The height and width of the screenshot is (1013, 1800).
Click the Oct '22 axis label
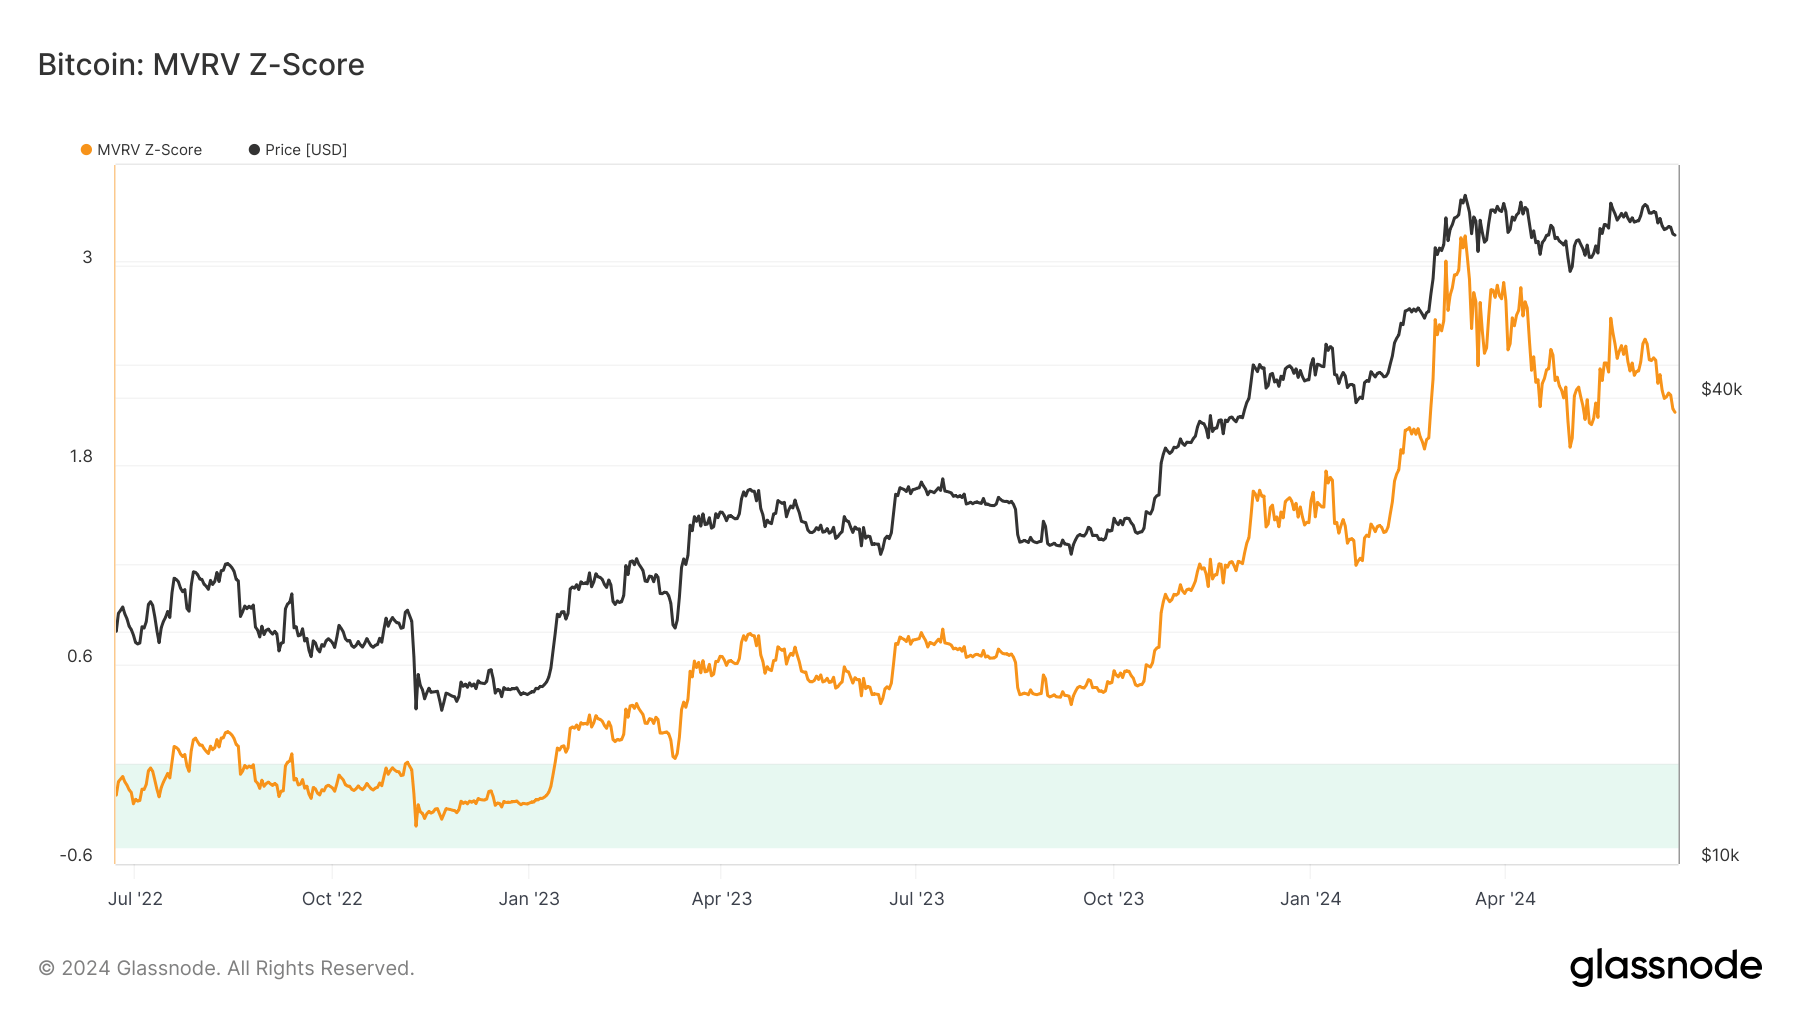tap(332, 898)
